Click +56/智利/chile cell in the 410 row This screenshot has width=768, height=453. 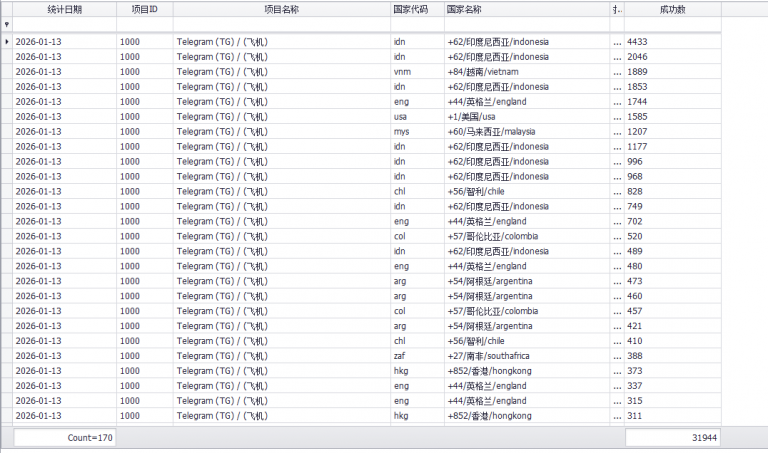(527, 341)
